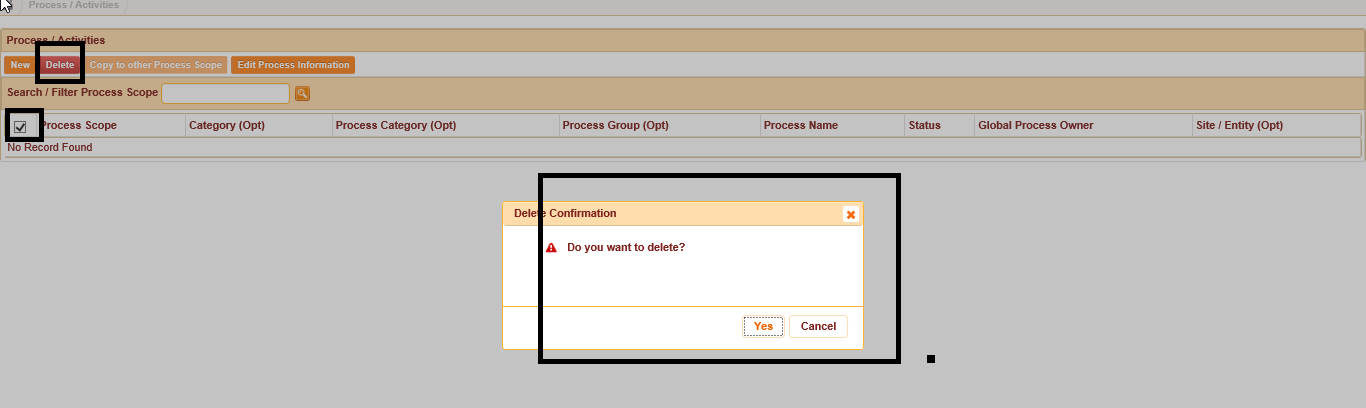This screenshot has width=1366, height=408.
Task: Open the Process / Activities breadcrumb
Action: click(74, 6)
